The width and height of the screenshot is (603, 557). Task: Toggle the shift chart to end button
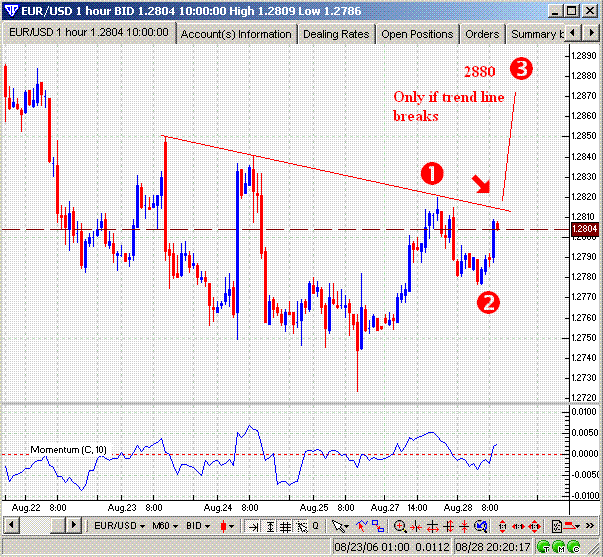pyautogui.click(x=253, y=527)
